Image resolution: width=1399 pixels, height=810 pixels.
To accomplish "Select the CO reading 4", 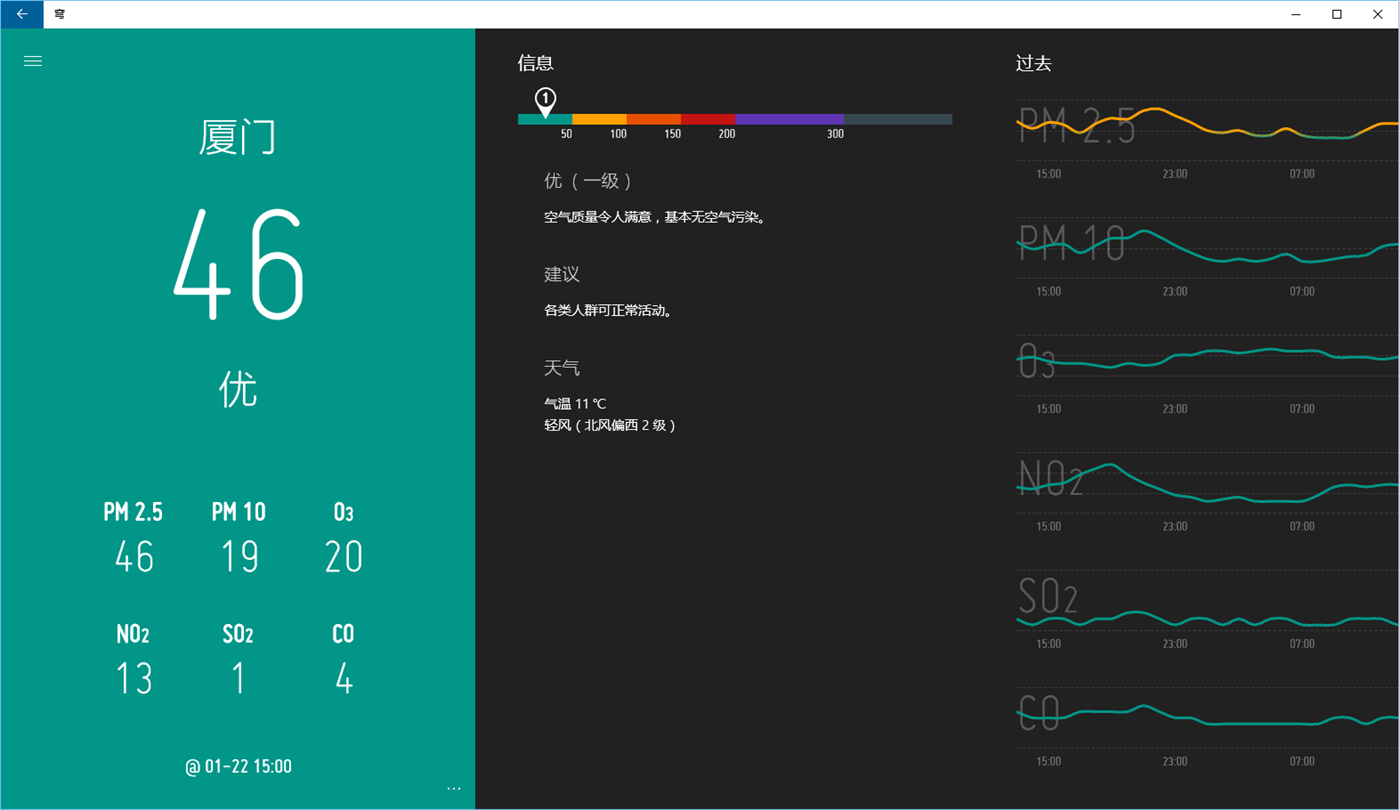I will [344, 679].
